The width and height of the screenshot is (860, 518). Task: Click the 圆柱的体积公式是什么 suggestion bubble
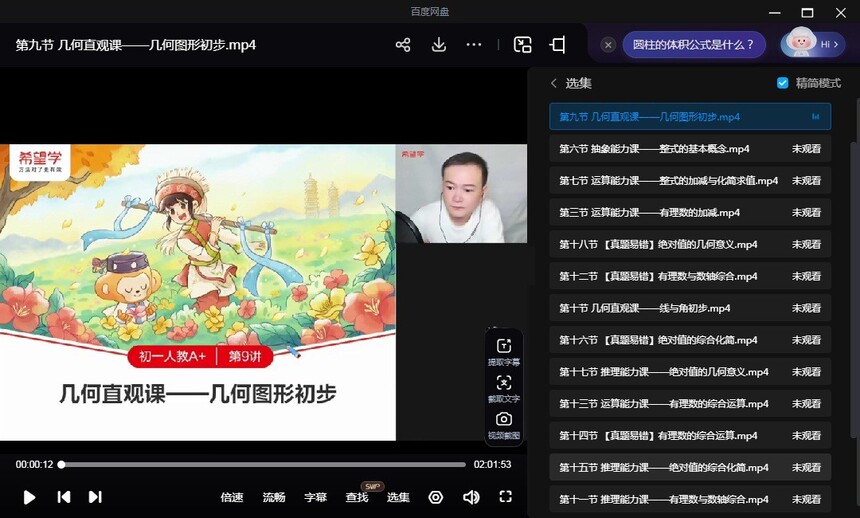pos(693,45)
